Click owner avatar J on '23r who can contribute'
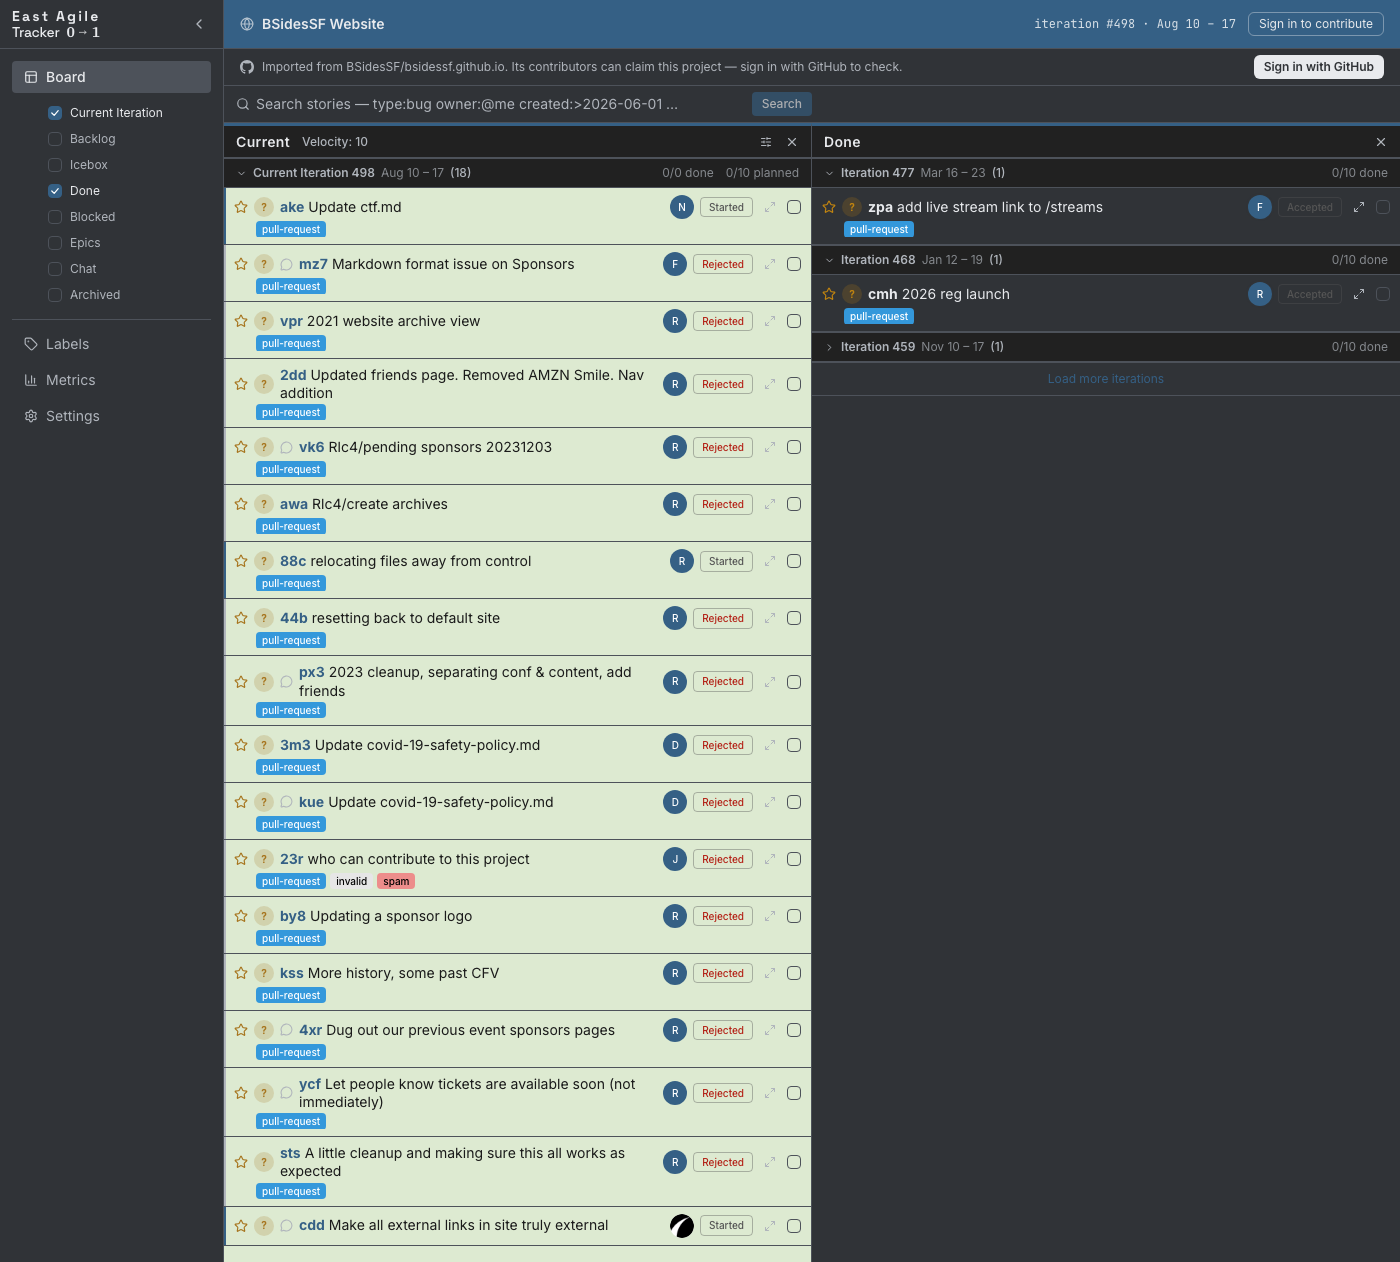1400x1262 pixels. coord(675,859)
